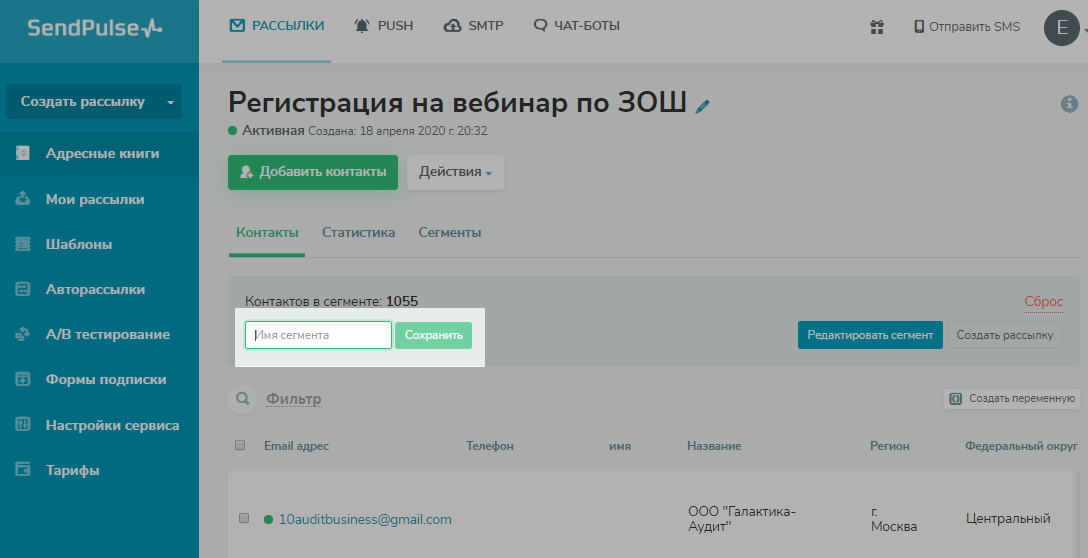Toggle the select-all checkbox in table header
Viewport: 1088px width, 558px height.
point(240,446)
